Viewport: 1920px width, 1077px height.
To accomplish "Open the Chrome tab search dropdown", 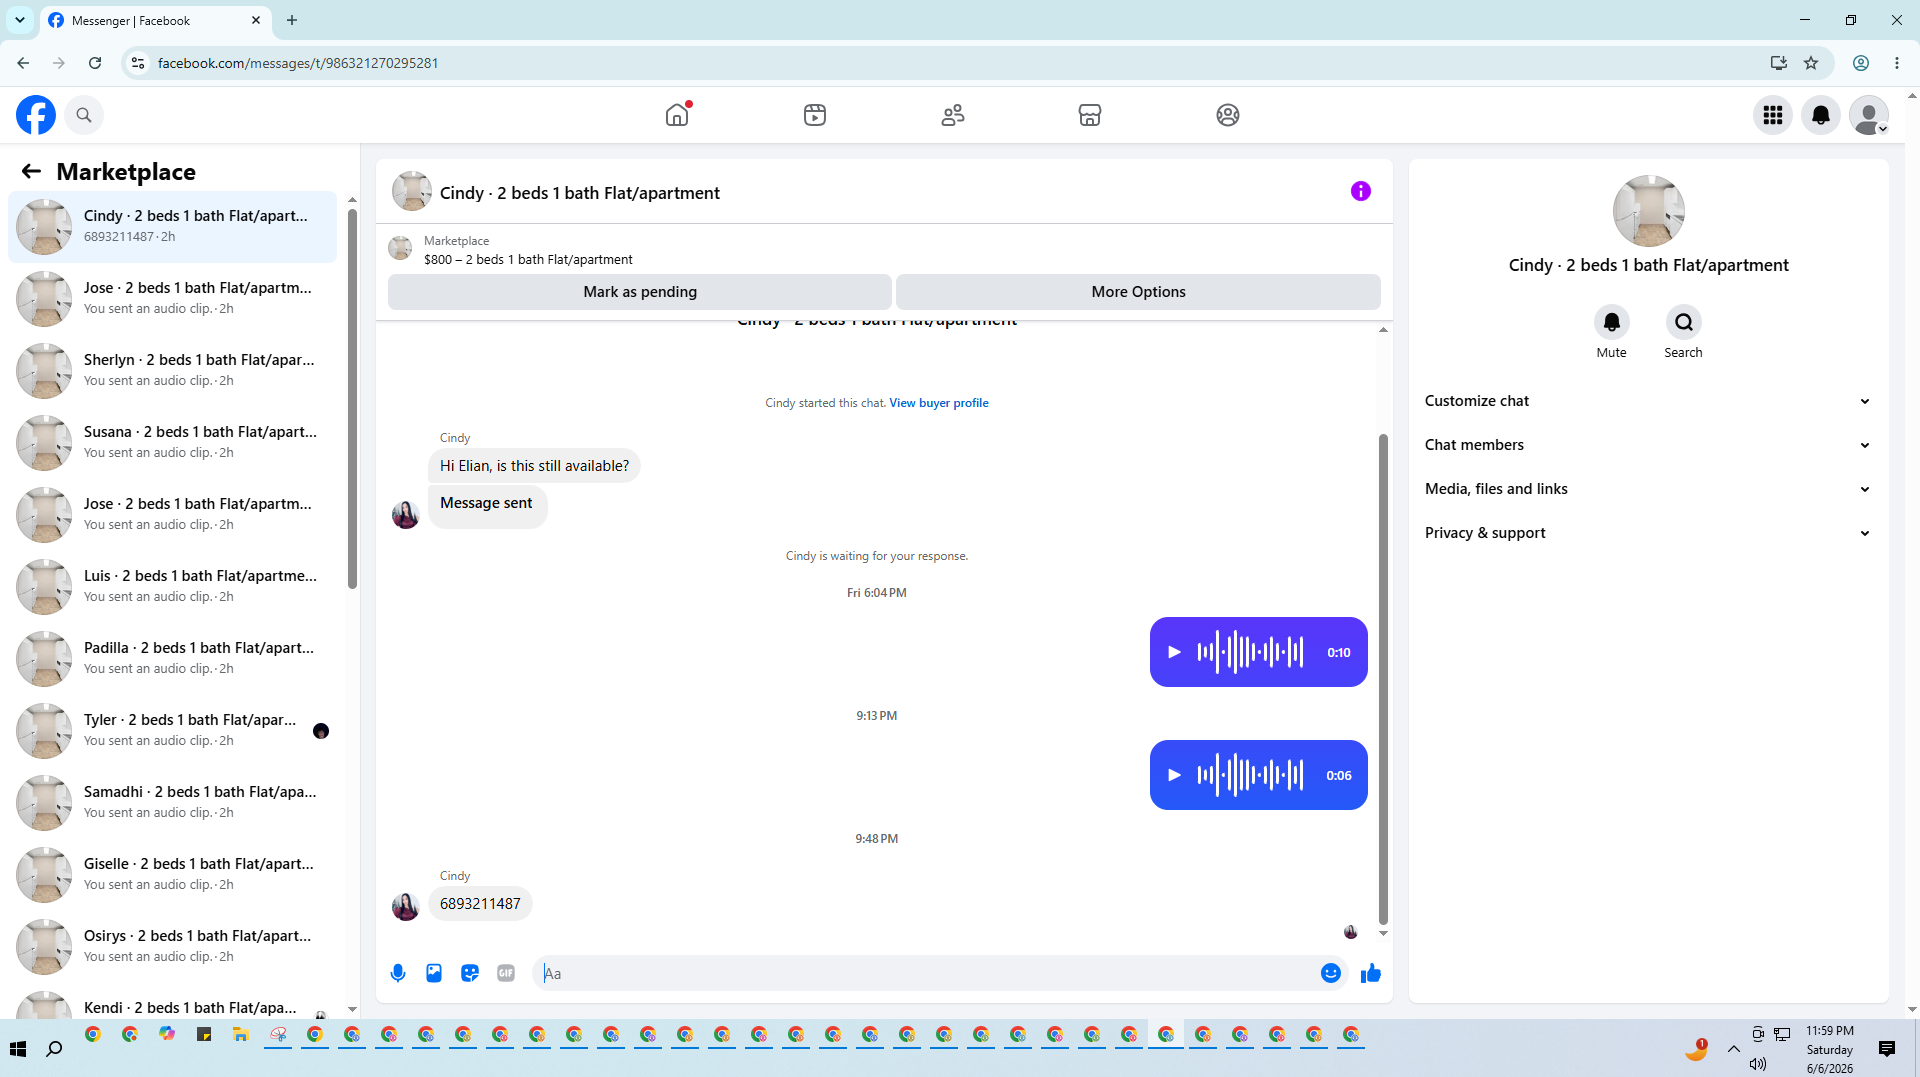I will (x=20, y=20).
